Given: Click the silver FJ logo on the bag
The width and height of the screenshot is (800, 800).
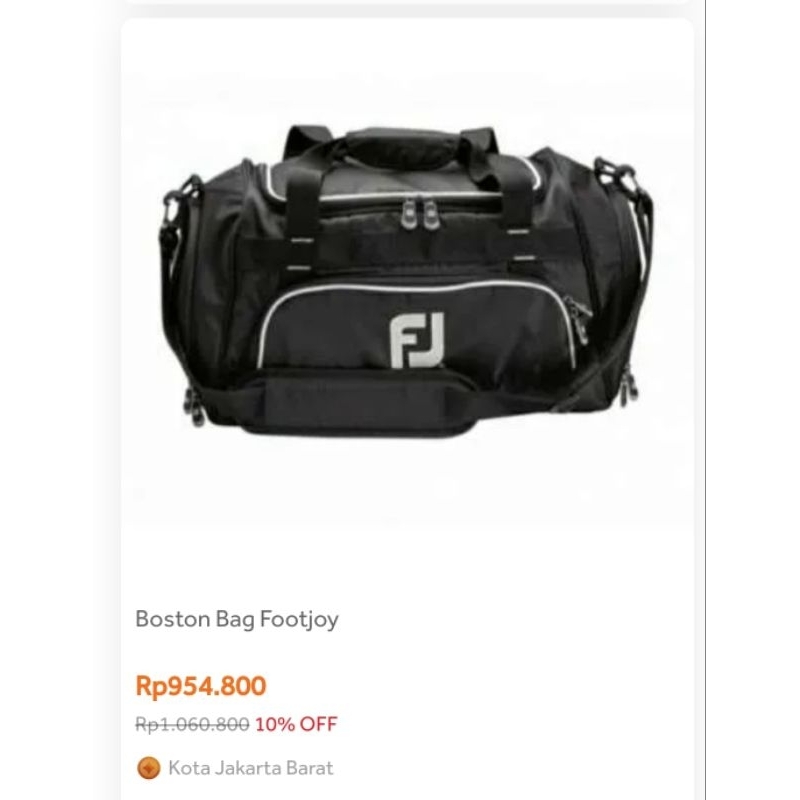Looking at the screenshot, I should (417, 340).
